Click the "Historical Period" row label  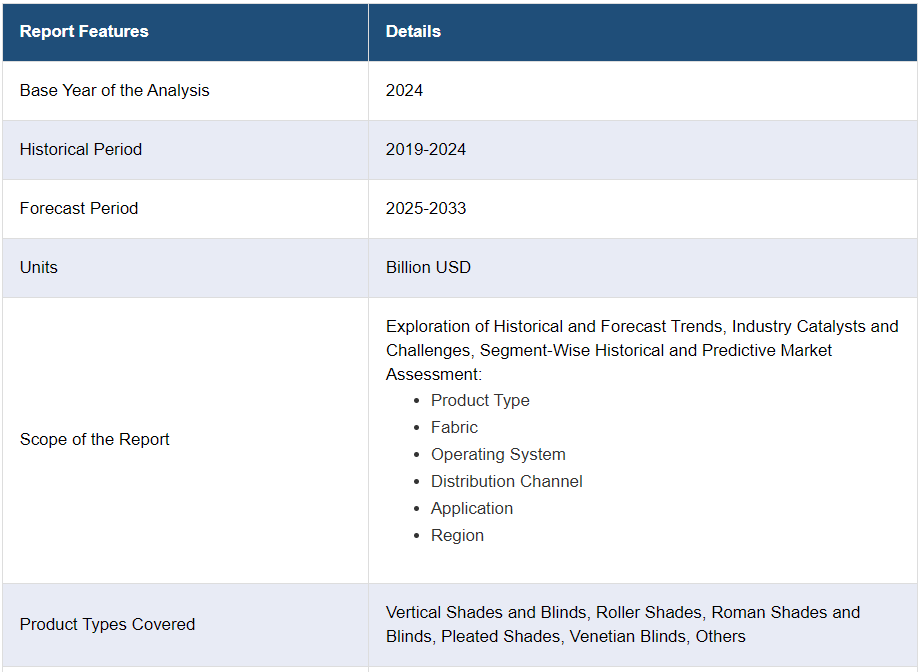click(81, 149)
